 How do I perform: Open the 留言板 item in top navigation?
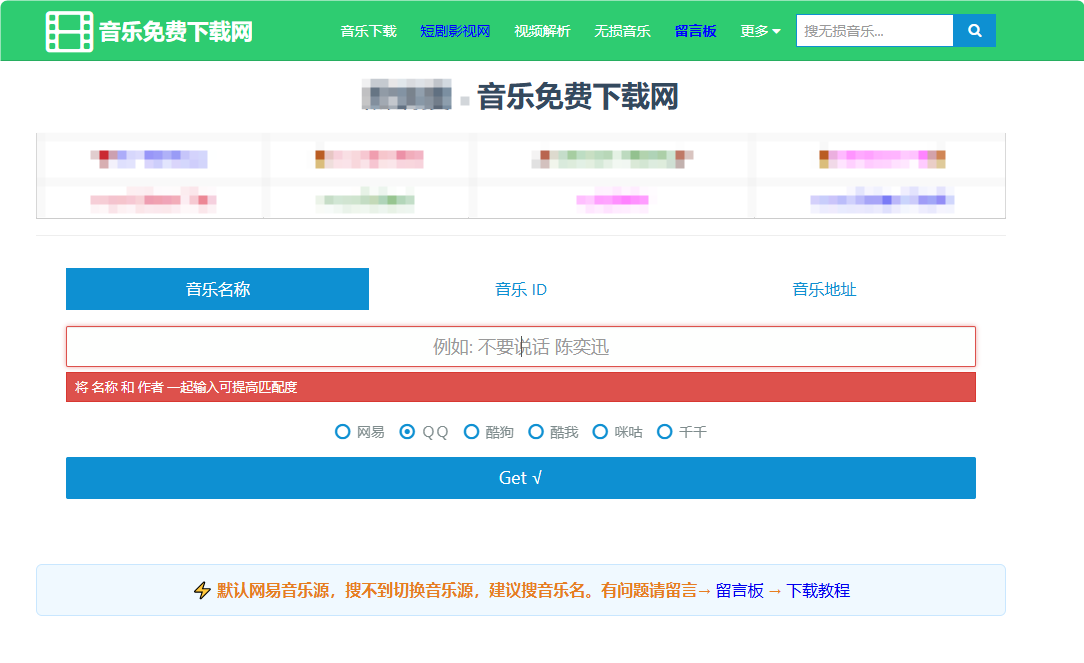pyautogui.click(x=695, y=31)
